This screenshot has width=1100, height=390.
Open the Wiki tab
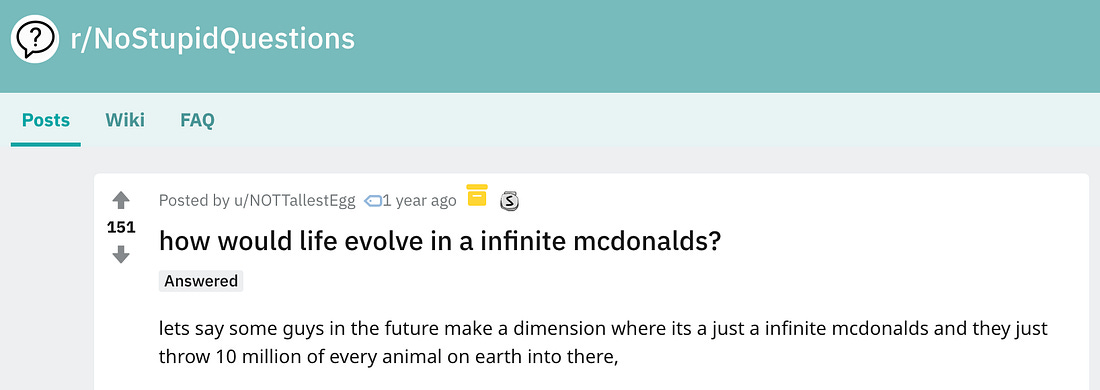[x=125, y=121]
